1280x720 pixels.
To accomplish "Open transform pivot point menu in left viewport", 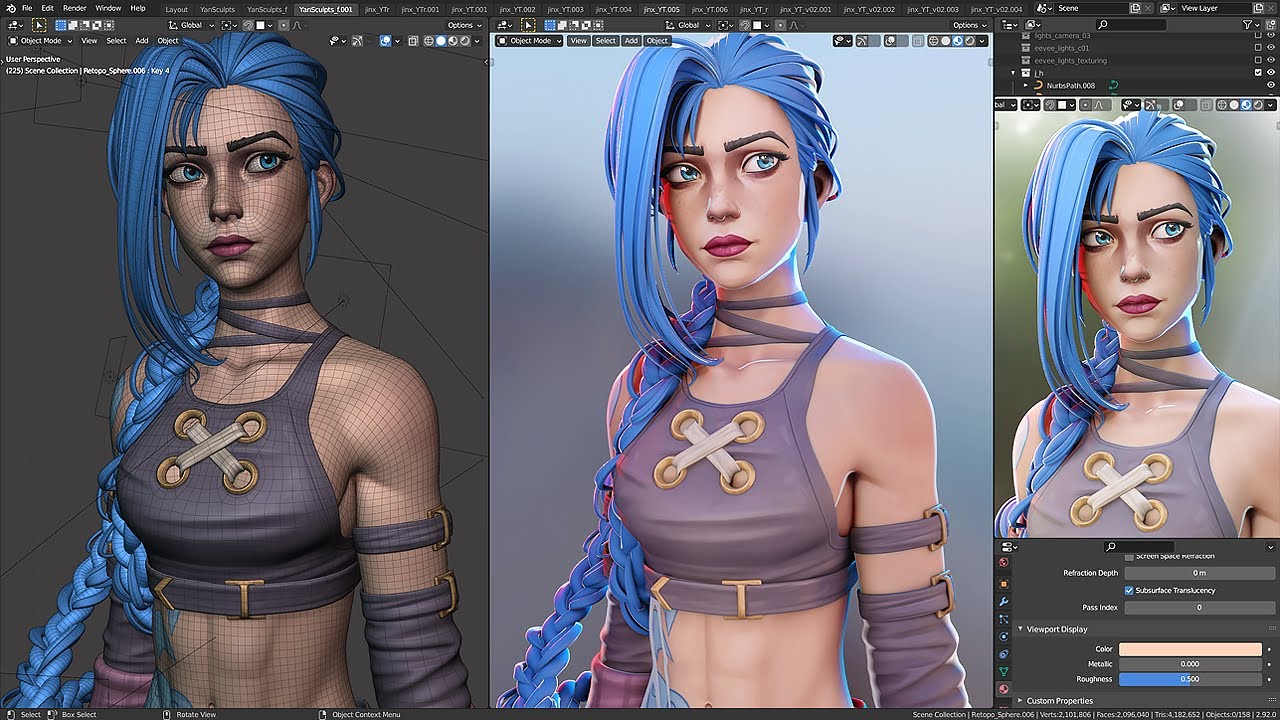I will 229,25.
